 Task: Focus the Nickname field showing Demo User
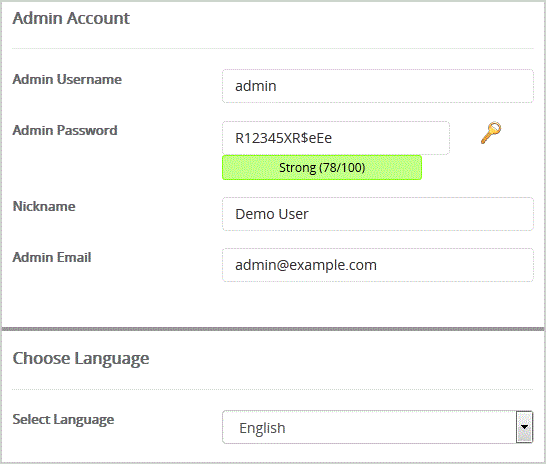tap(378, 214)
